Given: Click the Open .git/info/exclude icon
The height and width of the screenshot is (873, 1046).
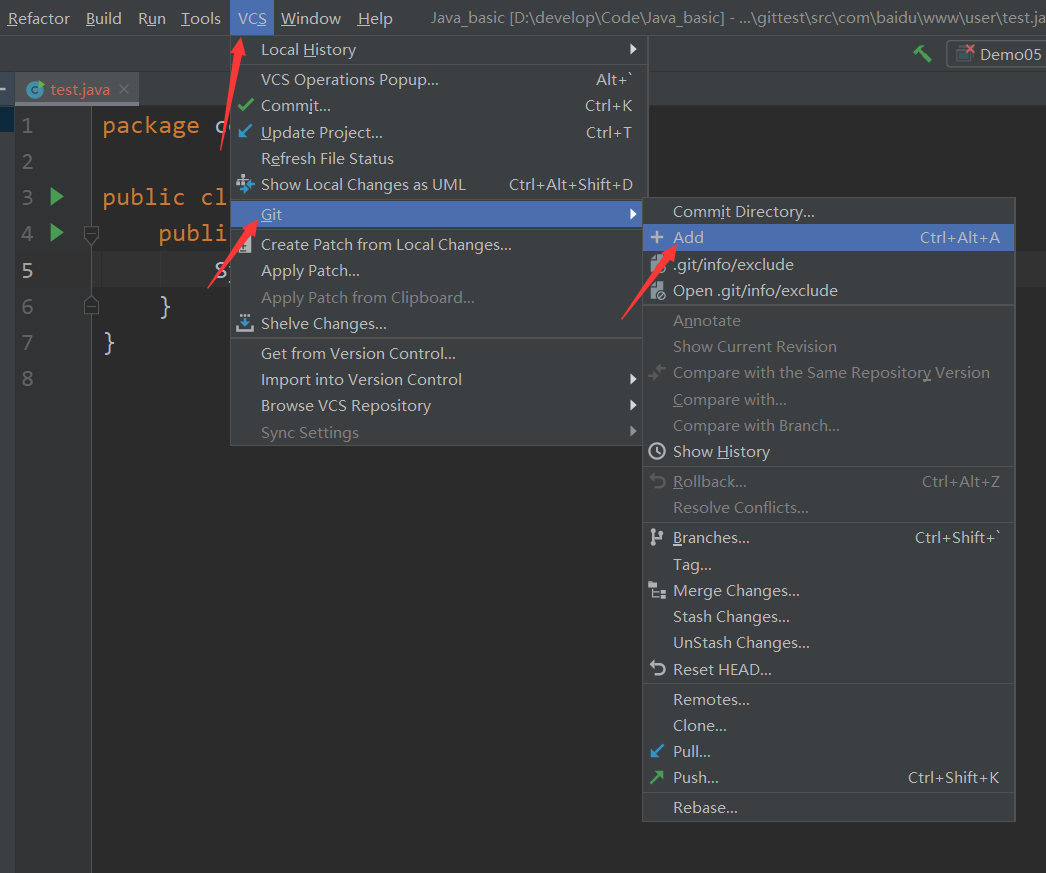Looking at the screenshot, I should point(658,290).
